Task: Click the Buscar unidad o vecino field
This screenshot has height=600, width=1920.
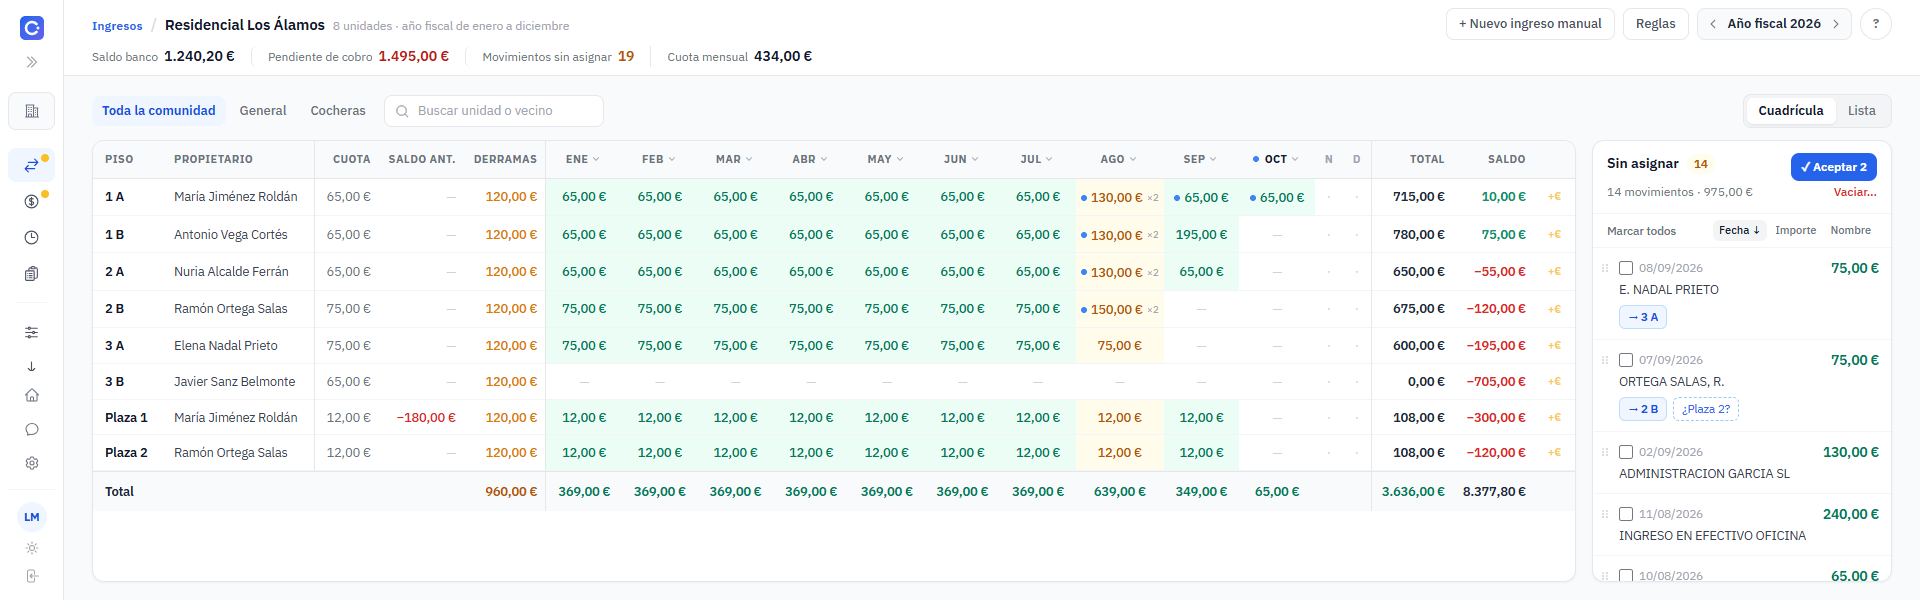Action: [x=494, y=111]
